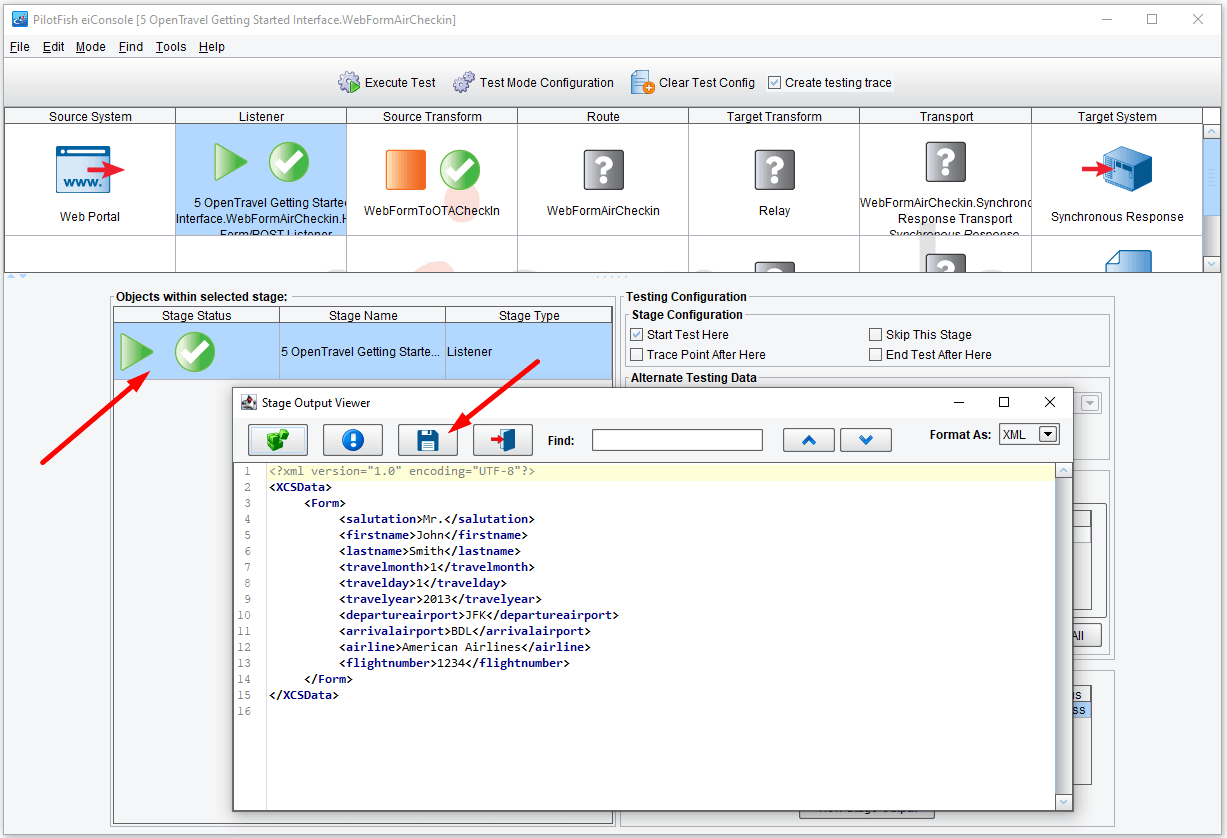Viewport: 1227px width, 838px height.
Task: Enable End Test After Here checkbox
Action: [876, 355]
